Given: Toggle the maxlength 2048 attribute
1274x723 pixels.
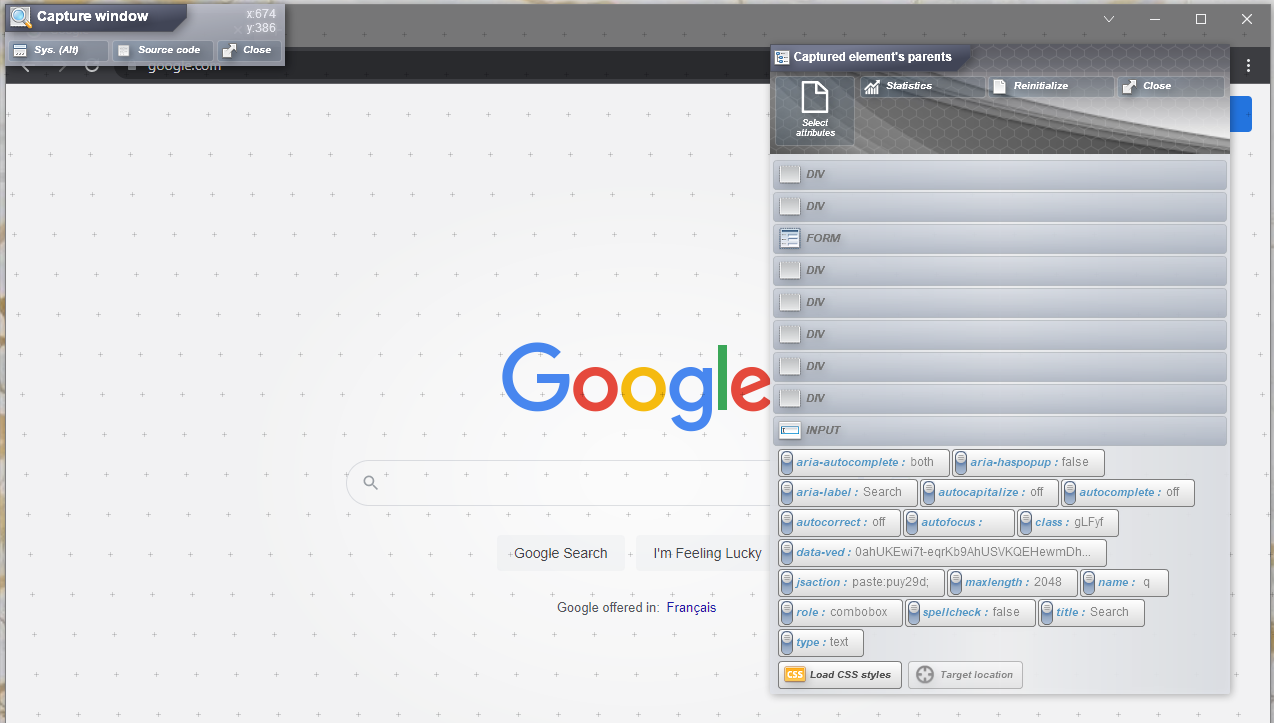Looking at the screenshot, I should pos(1012,583).
